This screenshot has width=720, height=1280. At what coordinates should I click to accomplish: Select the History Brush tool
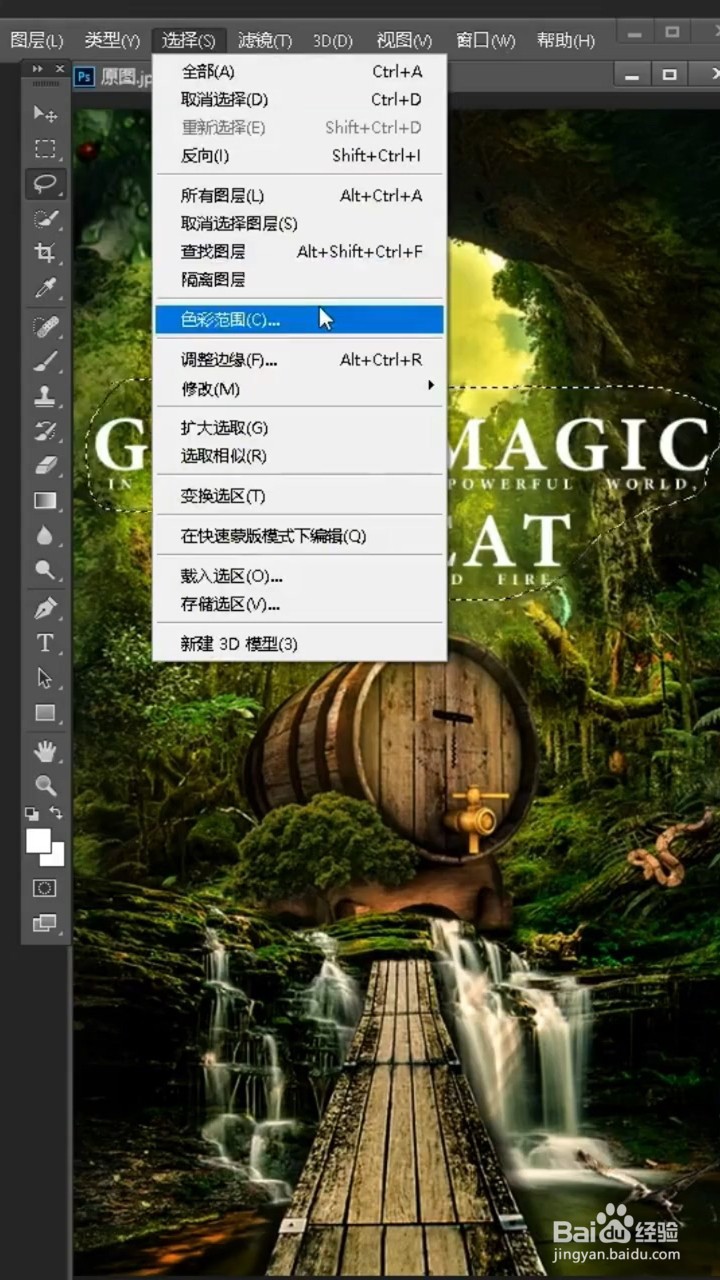45,431
